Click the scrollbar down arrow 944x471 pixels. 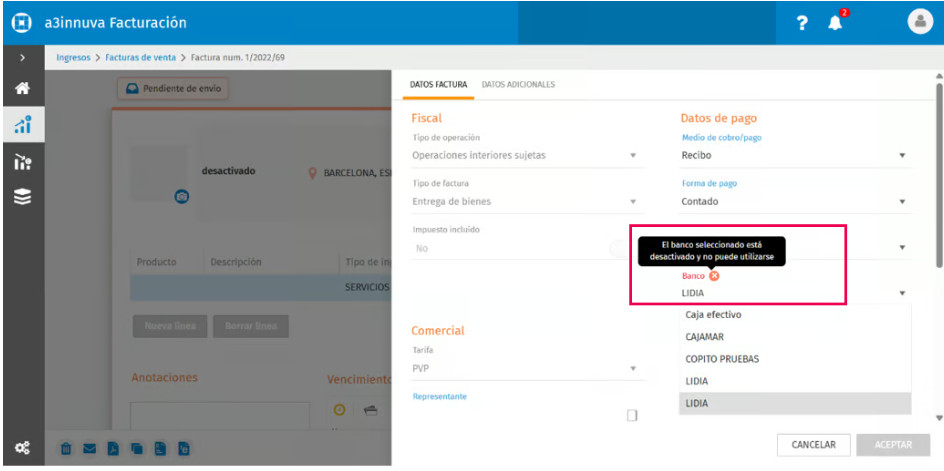click(939, 419)
